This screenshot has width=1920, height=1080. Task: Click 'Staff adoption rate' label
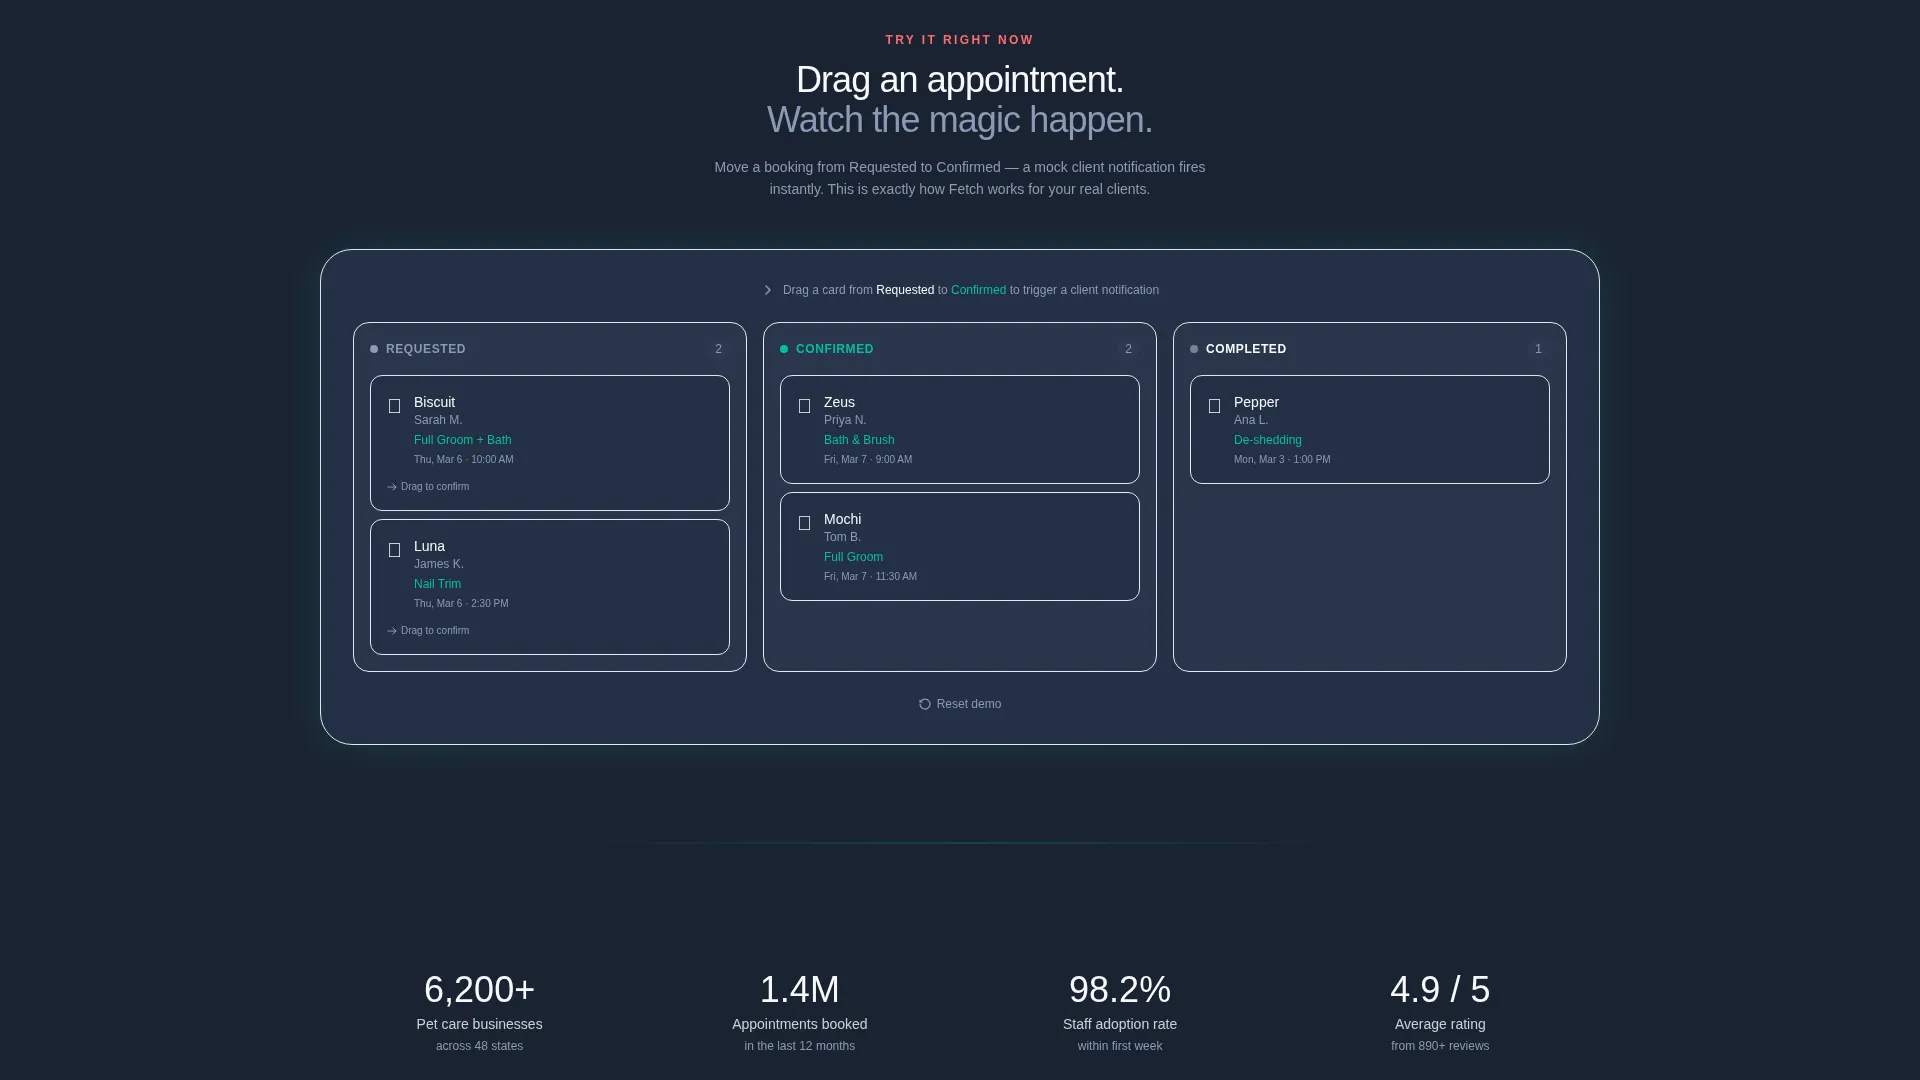pyautogui.click(x=1120, y=1024)
